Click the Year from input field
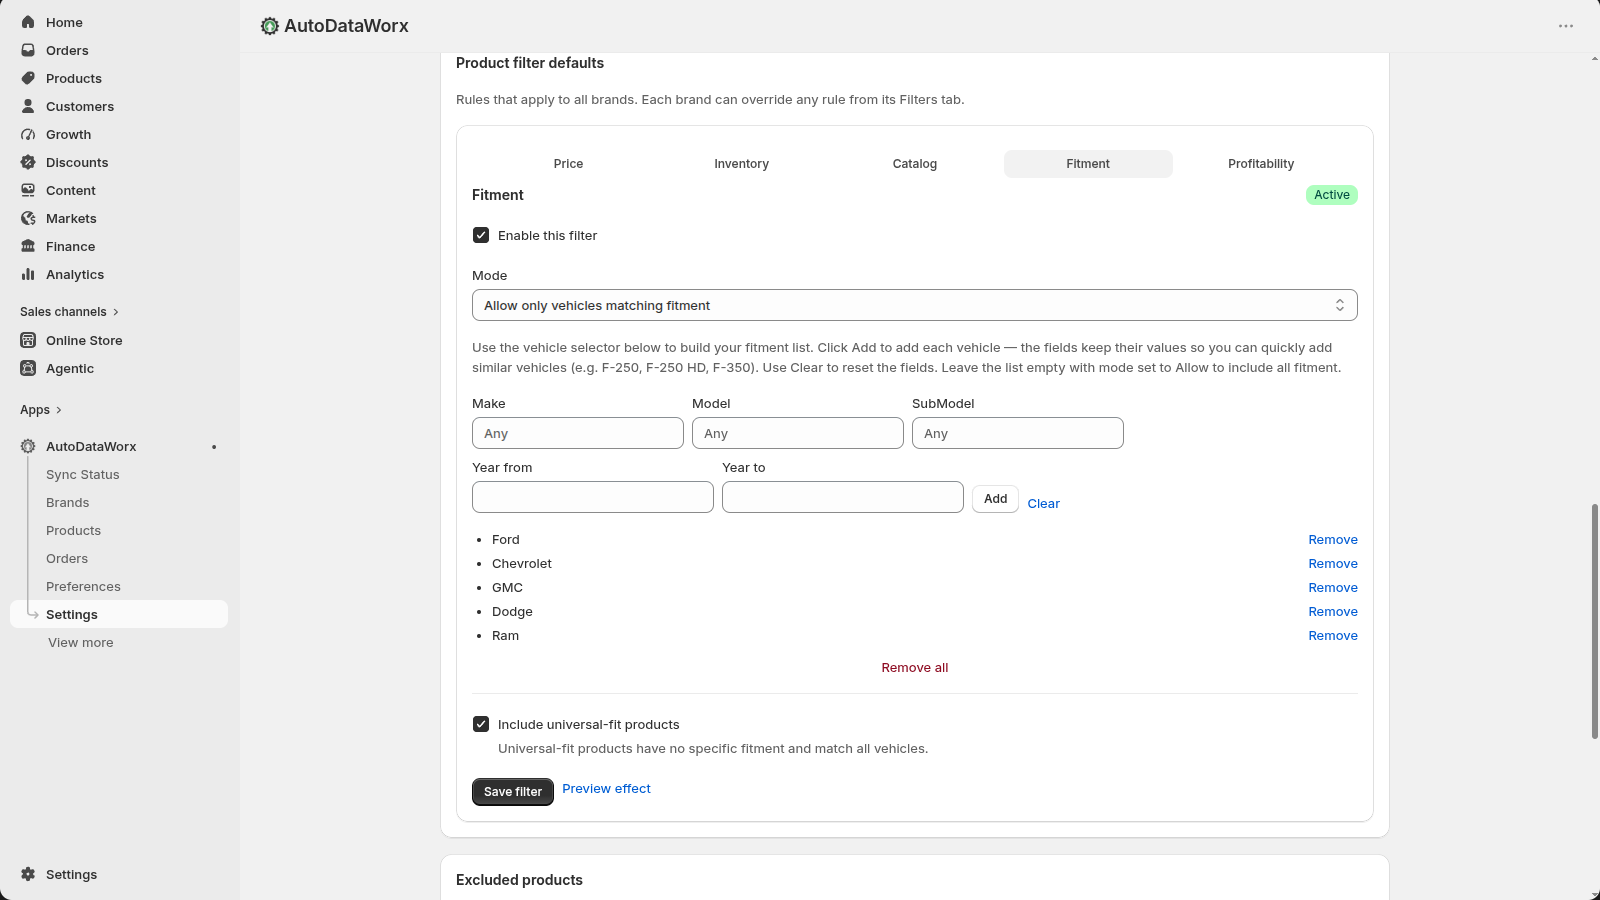This screenshot has height=900, width=1600. pos(593,497)
